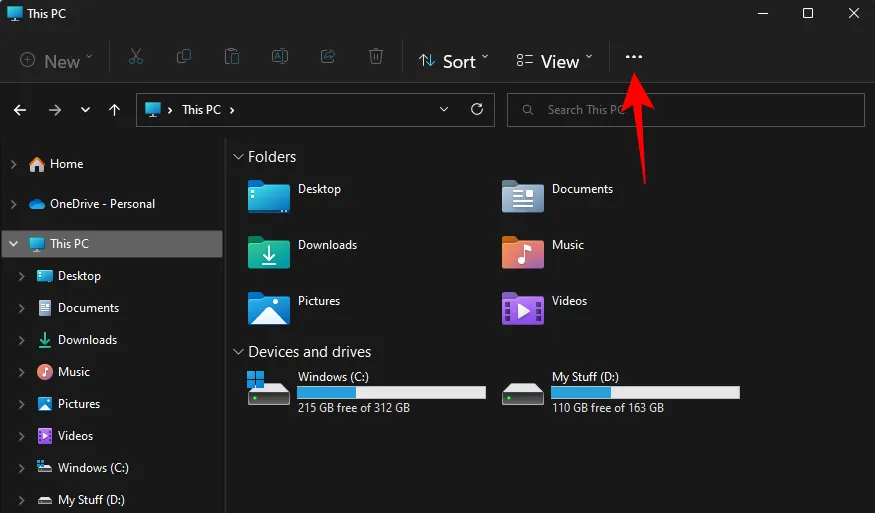Open the View options dropdown
875x513 pixels.
pos(554,61)
